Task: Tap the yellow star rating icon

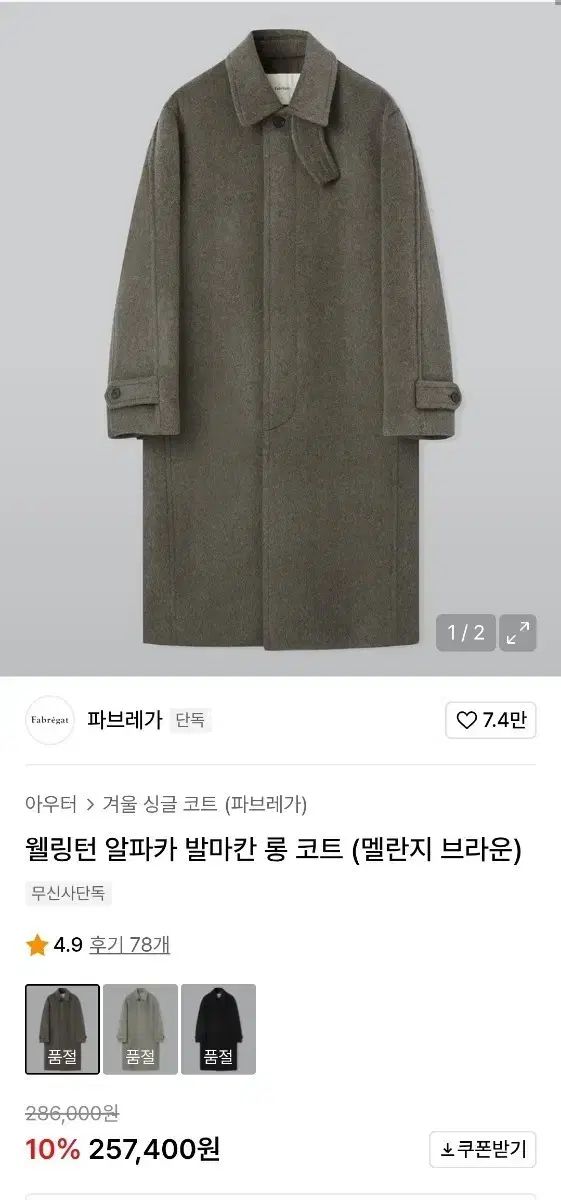Action: point(37,945)
